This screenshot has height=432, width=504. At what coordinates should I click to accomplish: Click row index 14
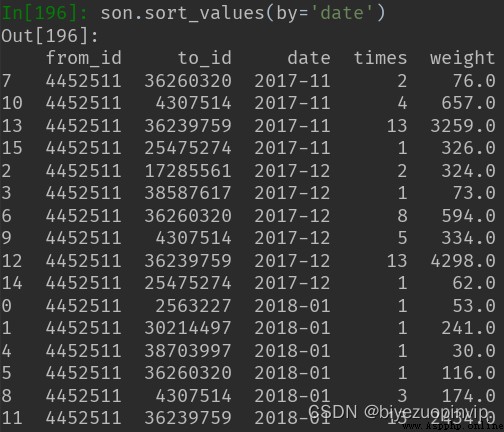pos(12,283)
